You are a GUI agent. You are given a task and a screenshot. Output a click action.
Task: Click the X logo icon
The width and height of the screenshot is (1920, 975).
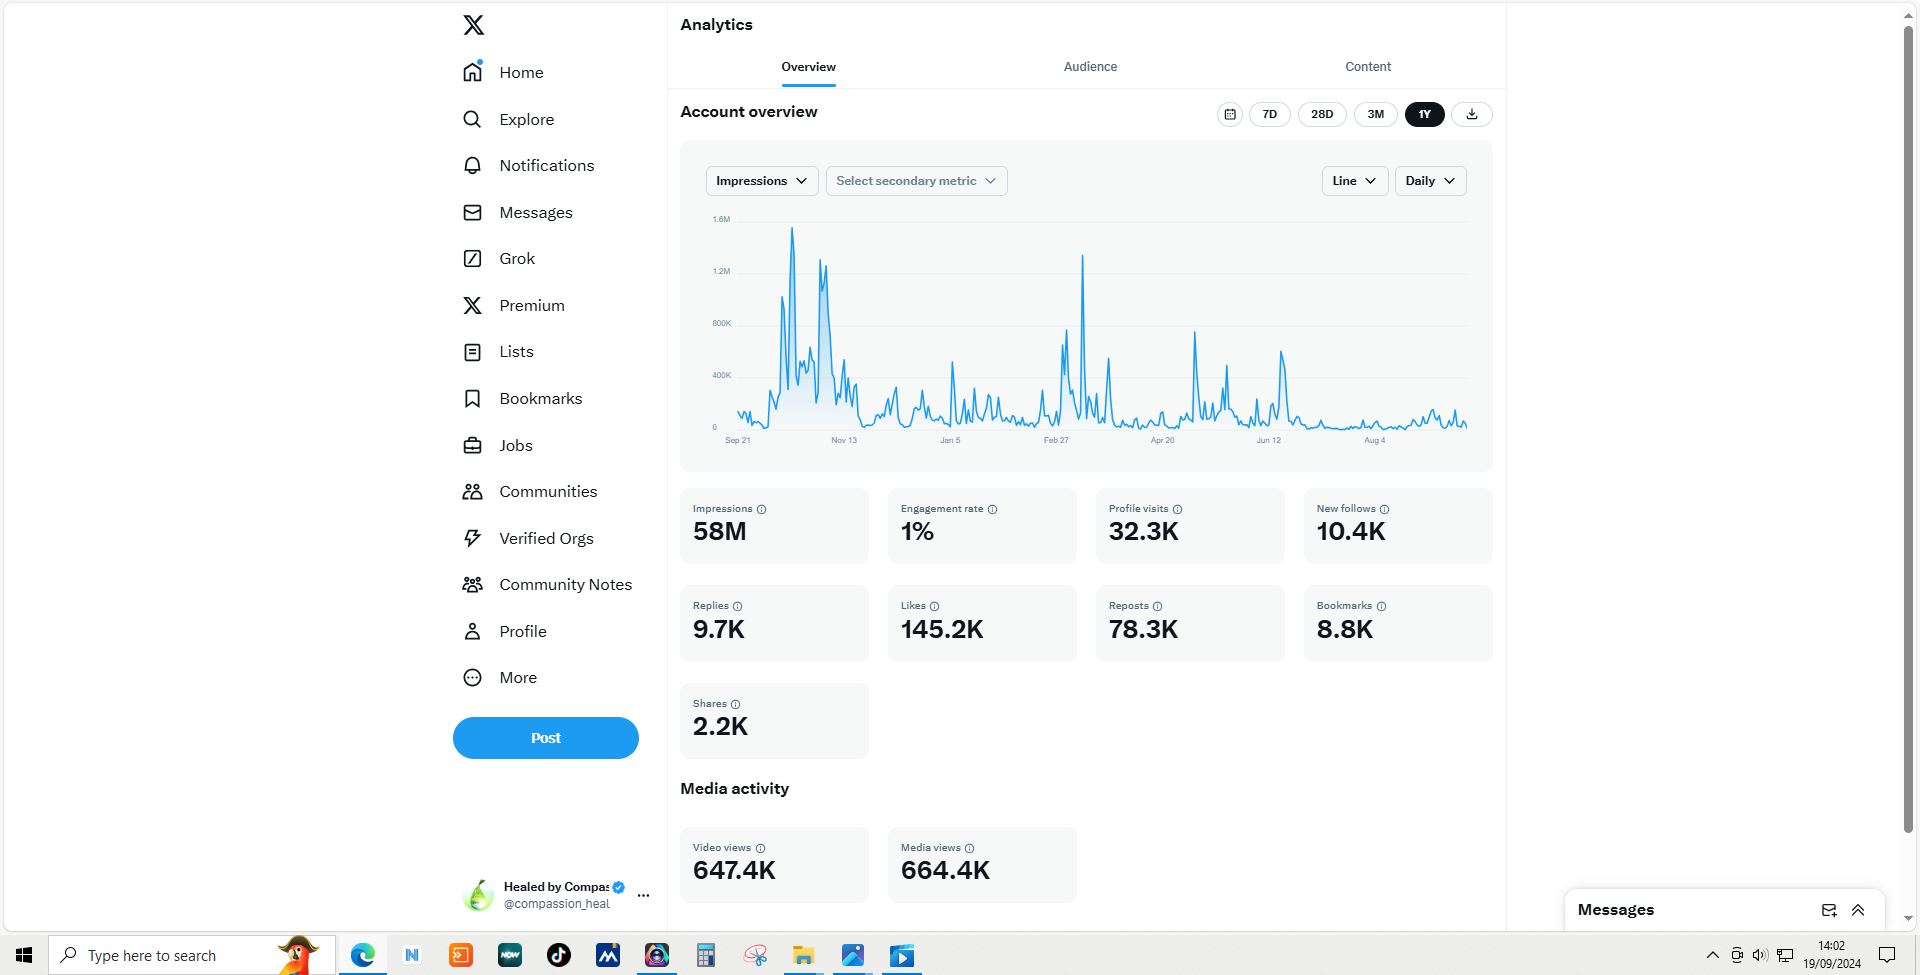tap(474, 25)
